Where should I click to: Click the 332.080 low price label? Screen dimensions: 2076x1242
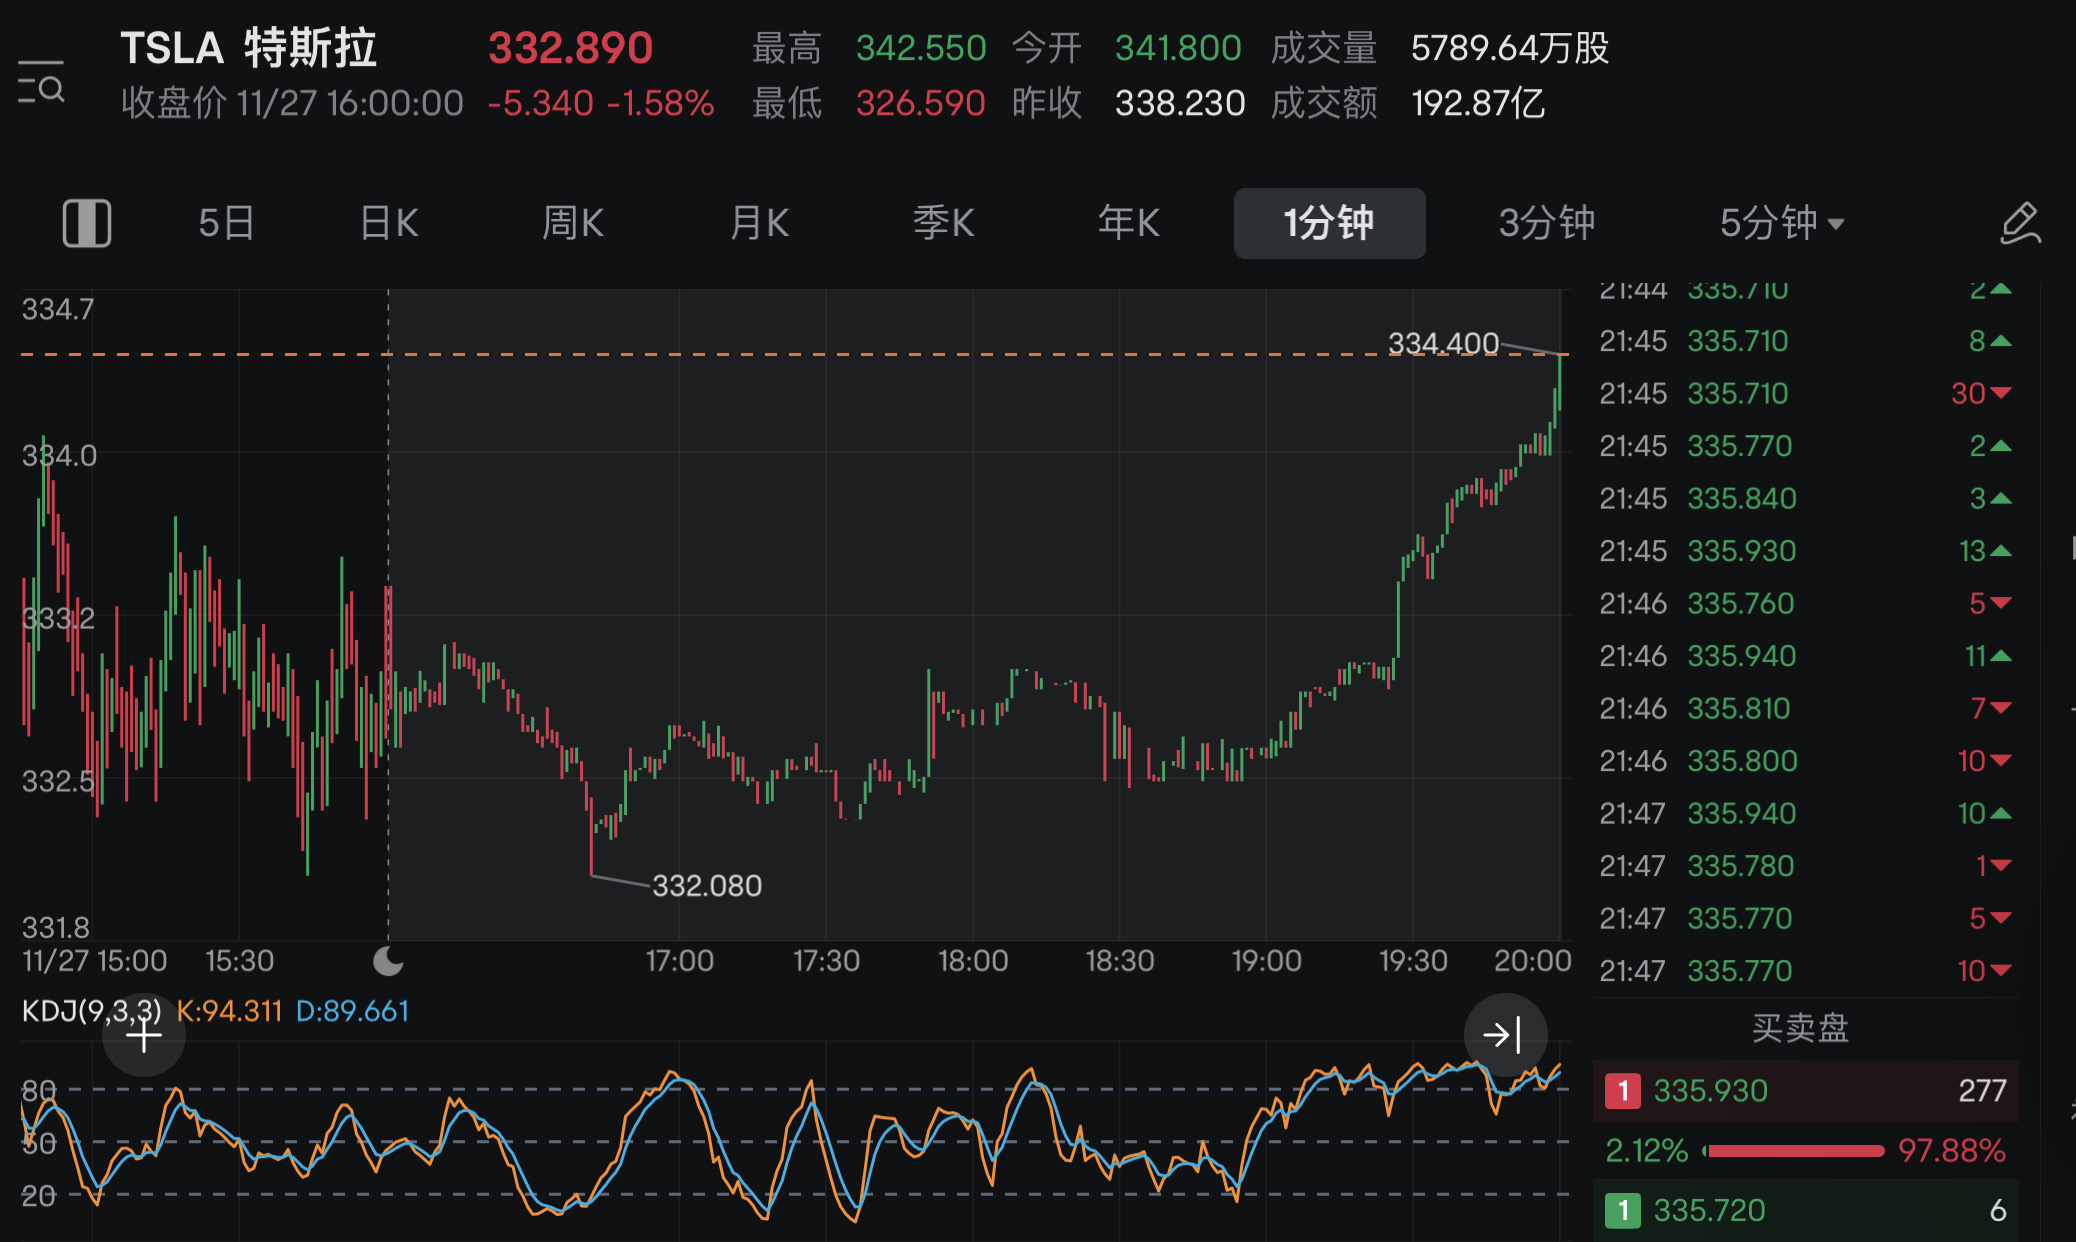[707, 886]
